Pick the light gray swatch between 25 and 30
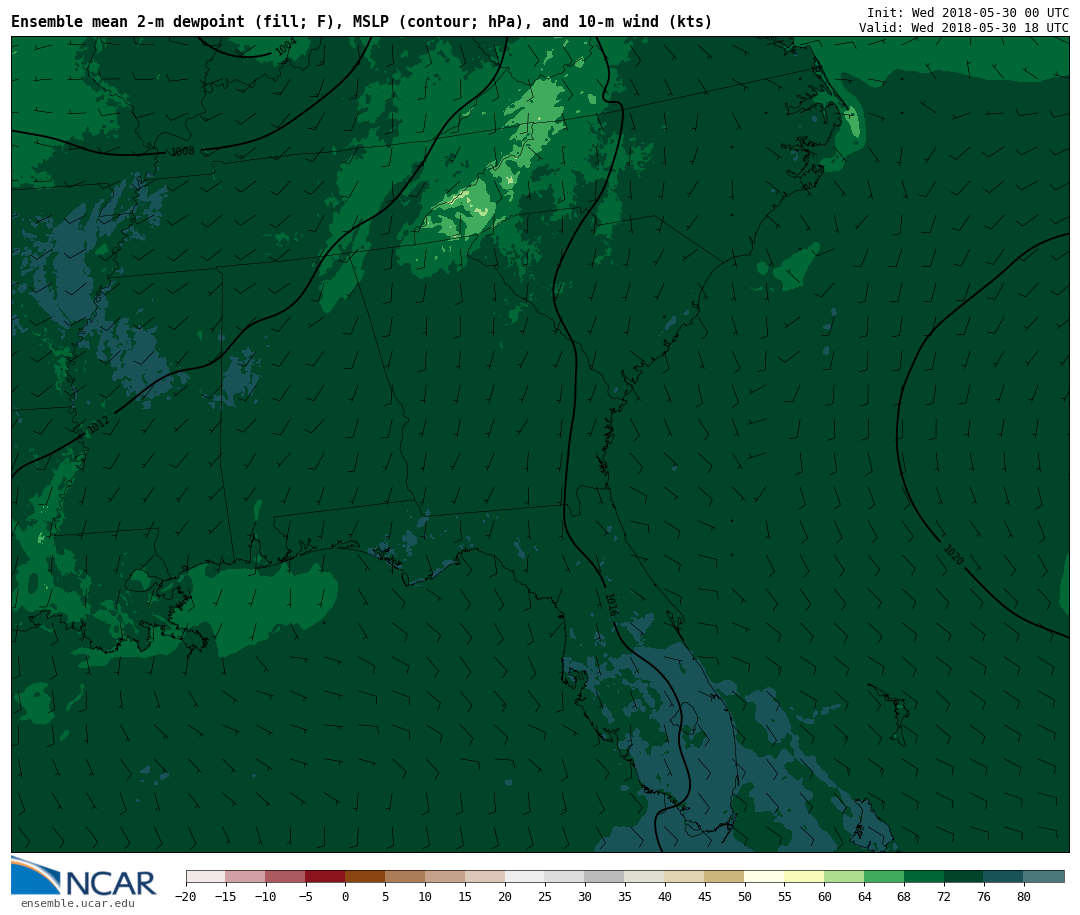 (565, 876)
